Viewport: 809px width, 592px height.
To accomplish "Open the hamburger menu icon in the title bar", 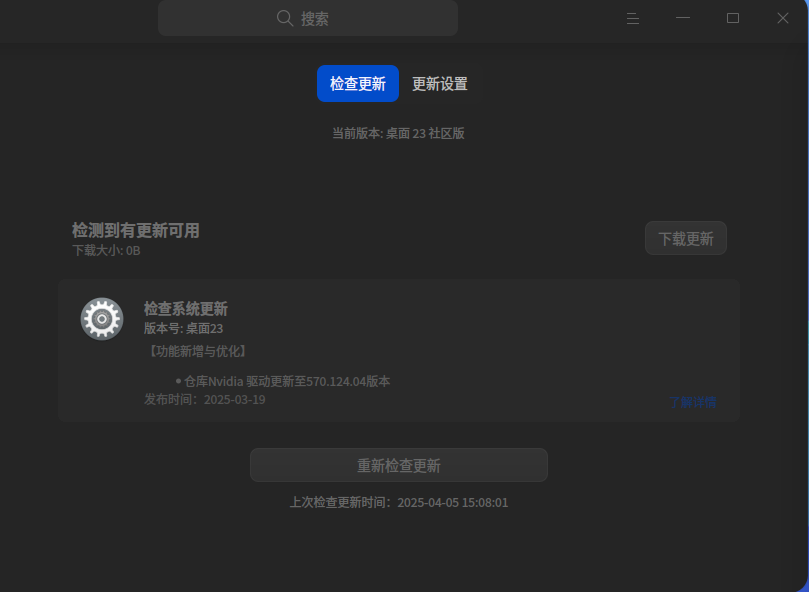I will click(x=633, y=19).
